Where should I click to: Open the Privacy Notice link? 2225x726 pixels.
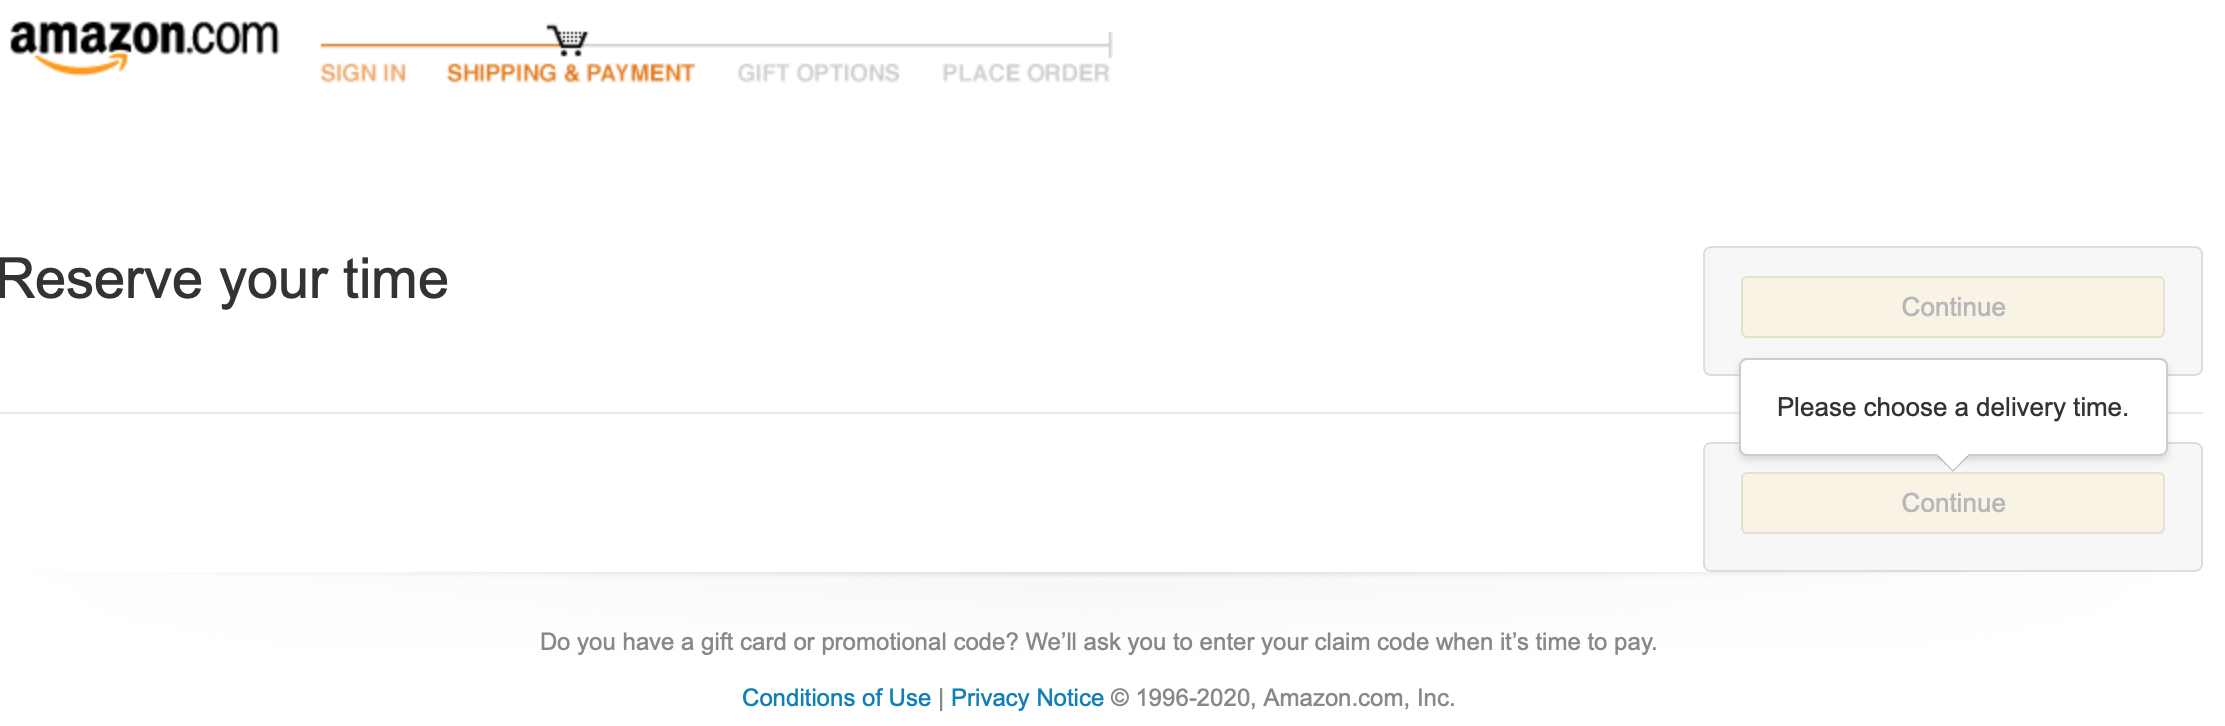(1027, 698)
